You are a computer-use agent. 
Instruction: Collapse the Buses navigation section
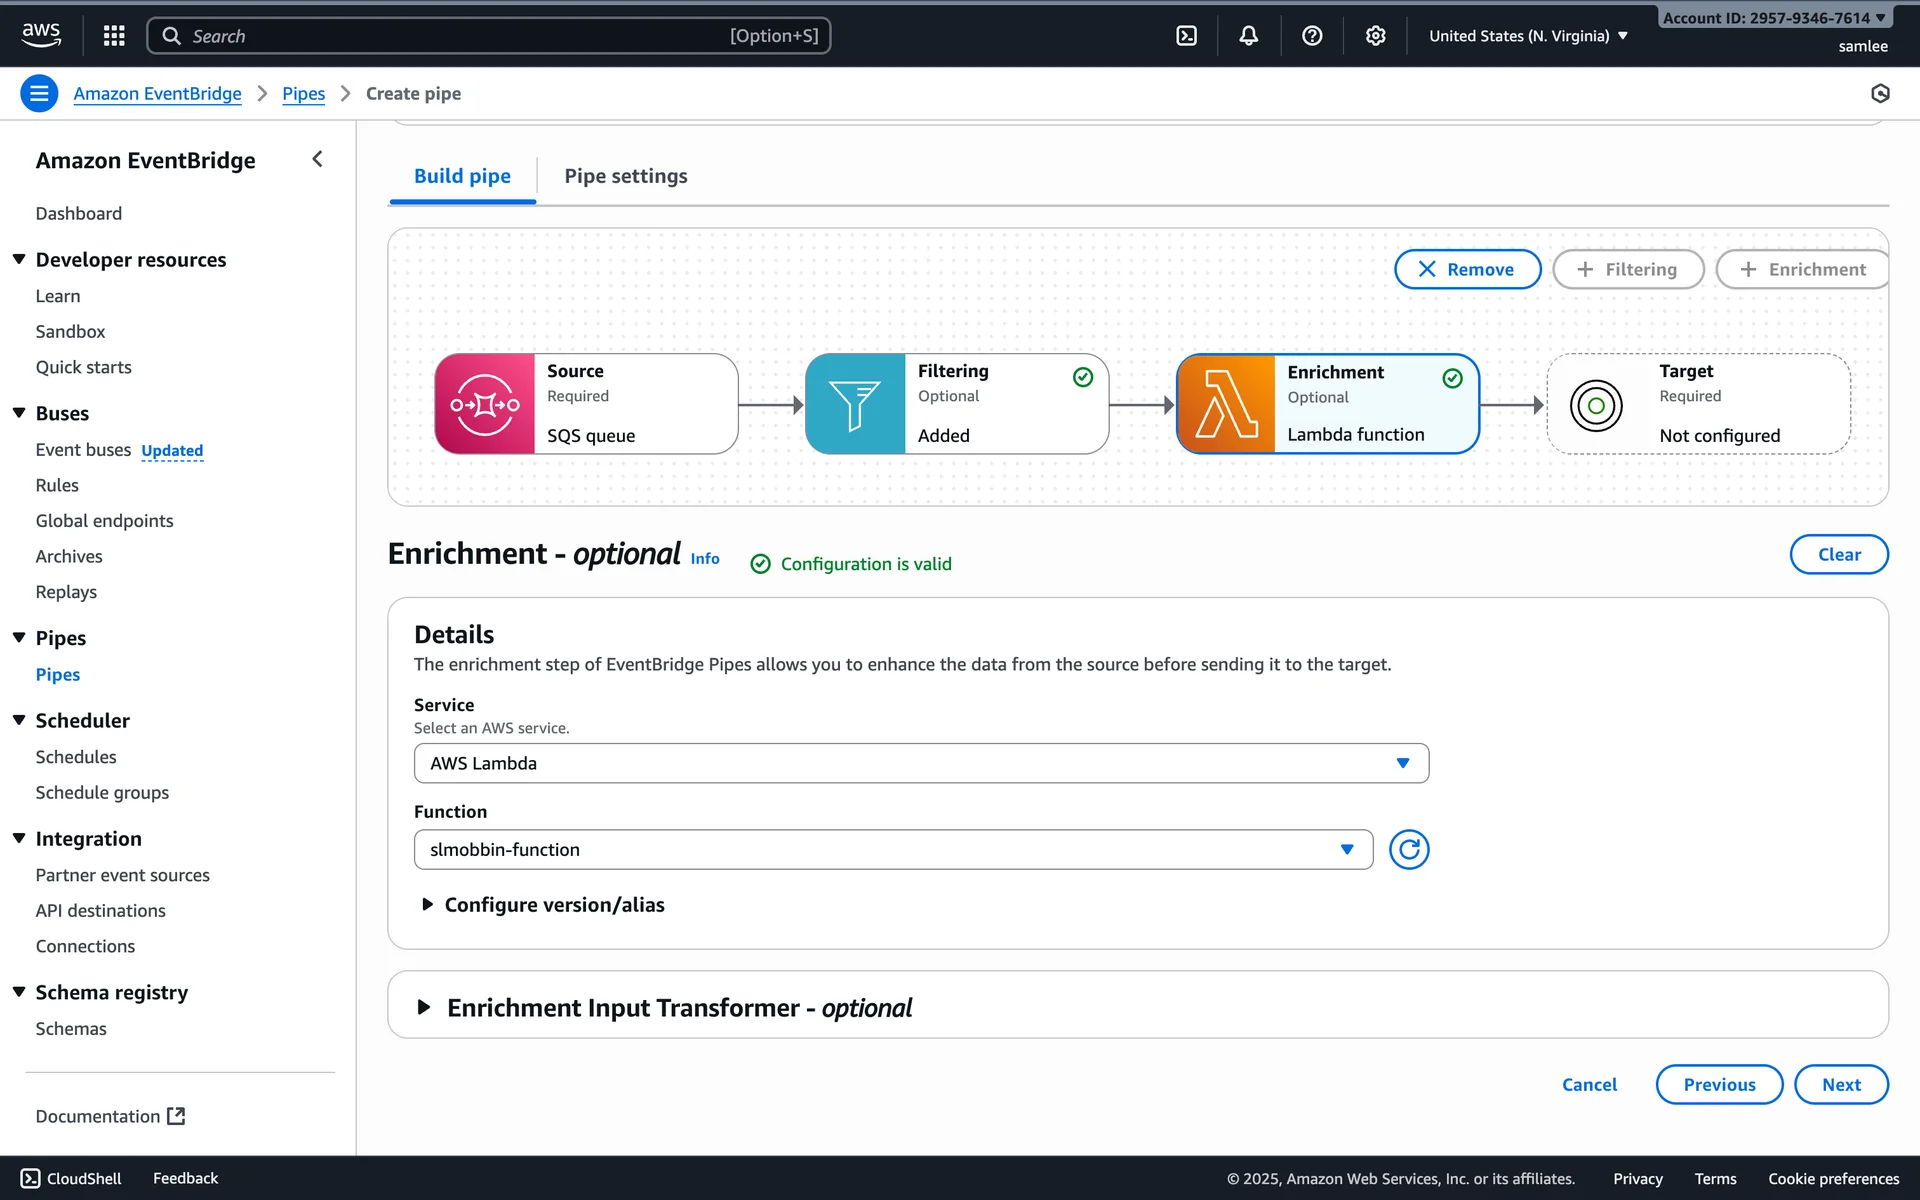click(19, 413)
